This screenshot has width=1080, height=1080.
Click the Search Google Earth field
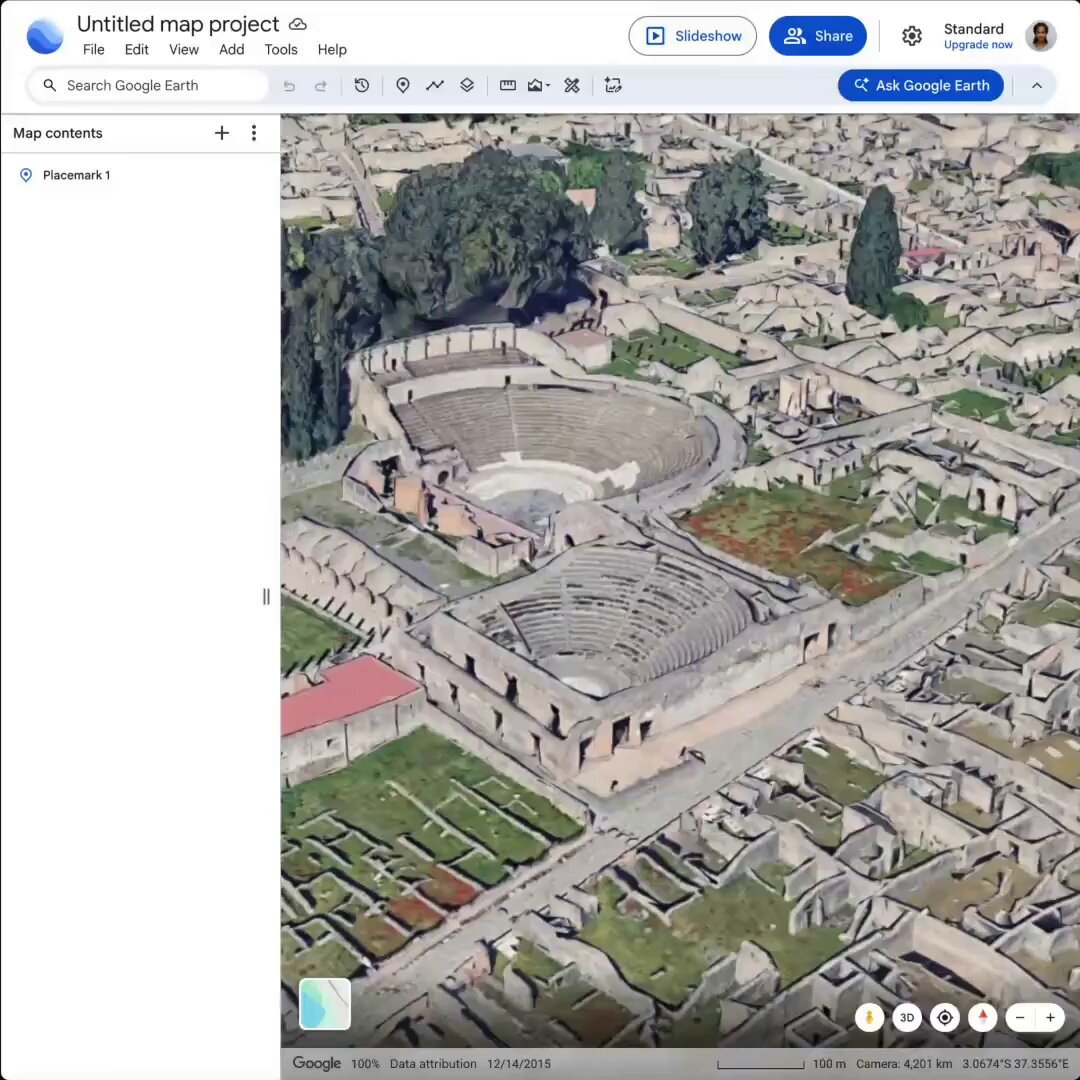(148, 85)
